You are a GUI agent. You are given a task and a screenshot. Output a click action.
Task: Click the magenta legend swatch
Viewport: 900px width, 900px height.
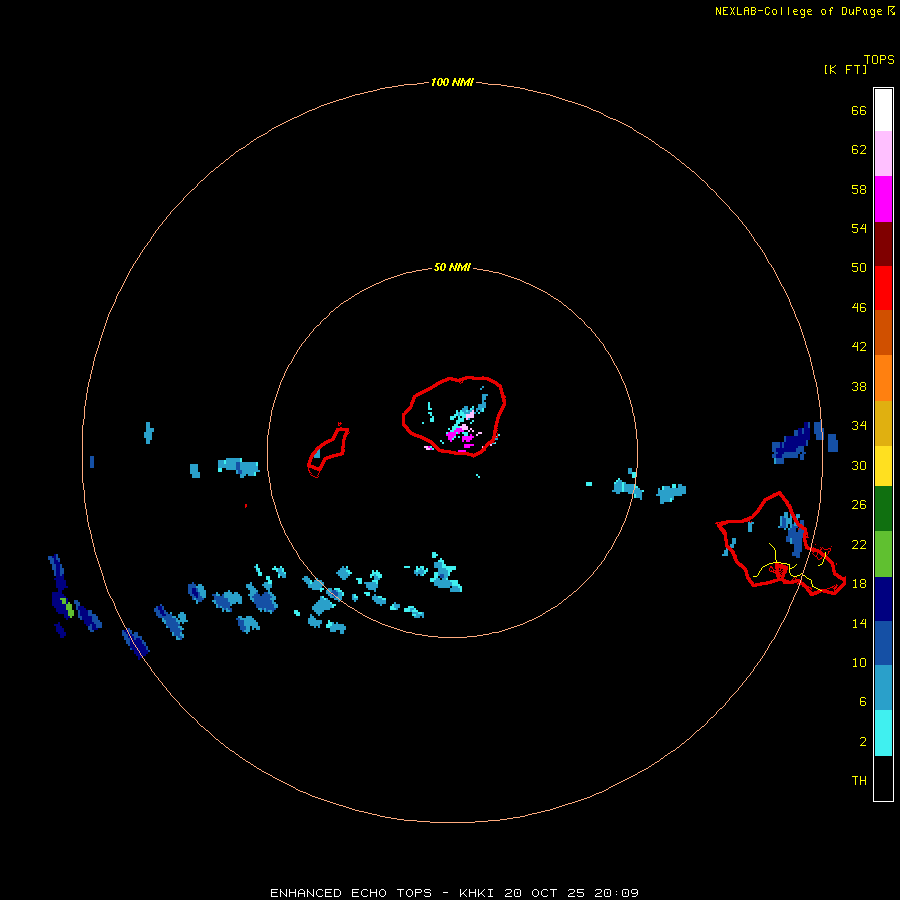pos(883,199)
